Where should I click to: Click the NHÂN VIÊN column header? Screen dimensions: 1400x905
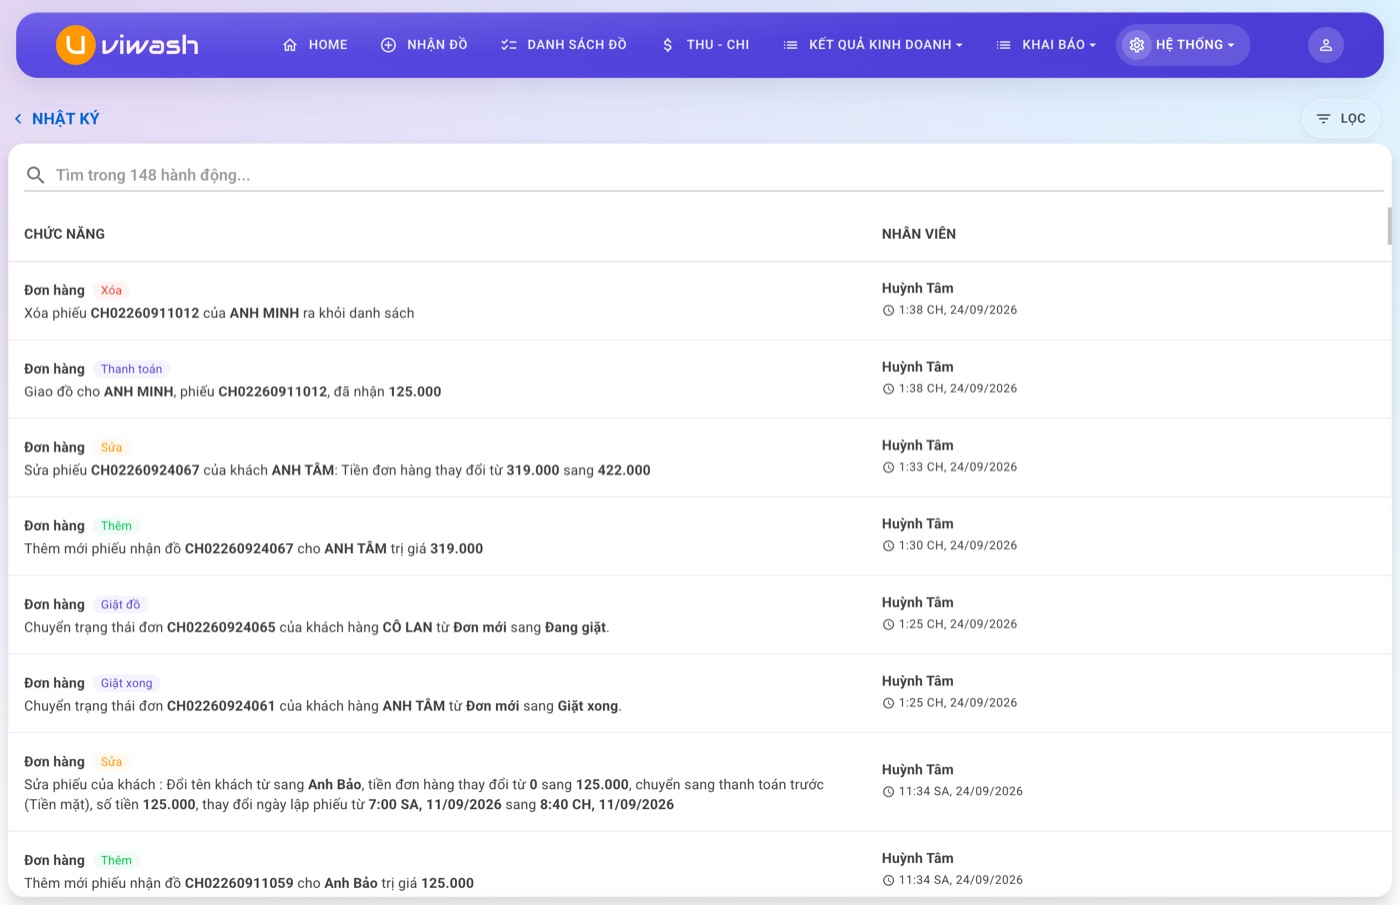919,234
